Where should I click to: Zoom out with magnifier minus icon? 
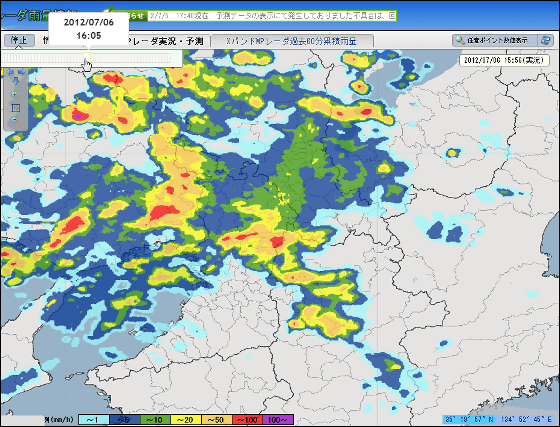[15, 121]
